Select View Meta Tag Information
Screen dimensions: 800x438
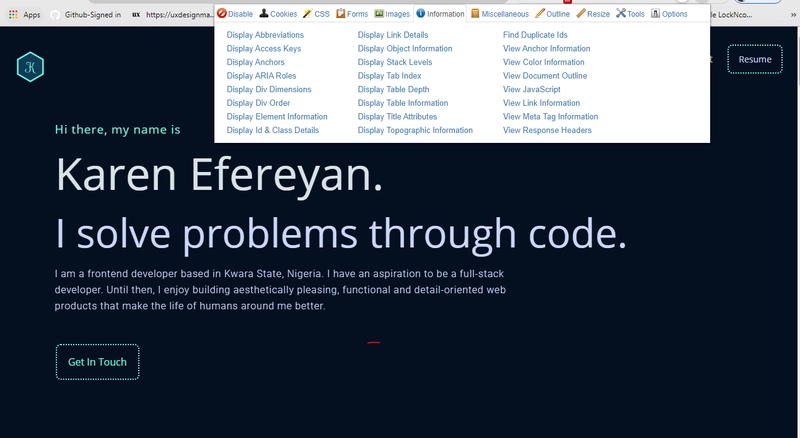point(551,116)
